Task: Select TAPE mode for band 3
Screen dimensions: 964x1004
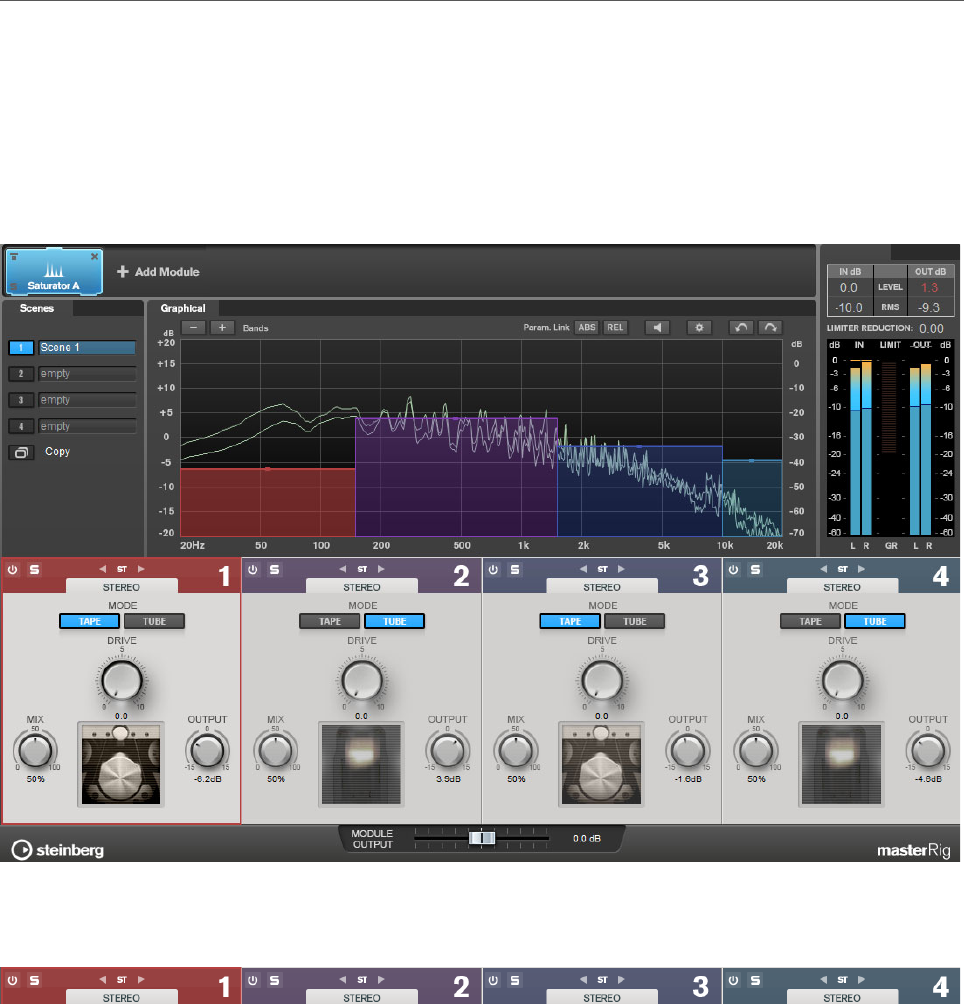Action: click(570, 622)
